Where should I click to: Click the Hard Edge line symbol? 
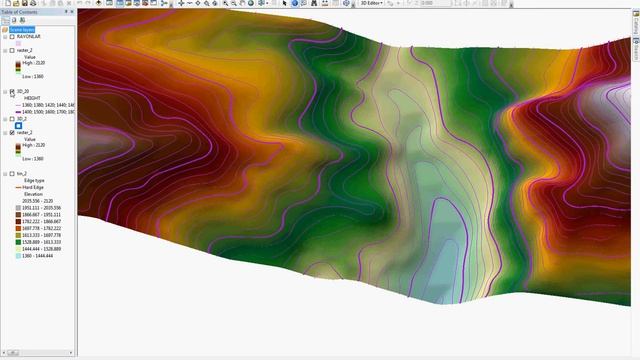18,187
